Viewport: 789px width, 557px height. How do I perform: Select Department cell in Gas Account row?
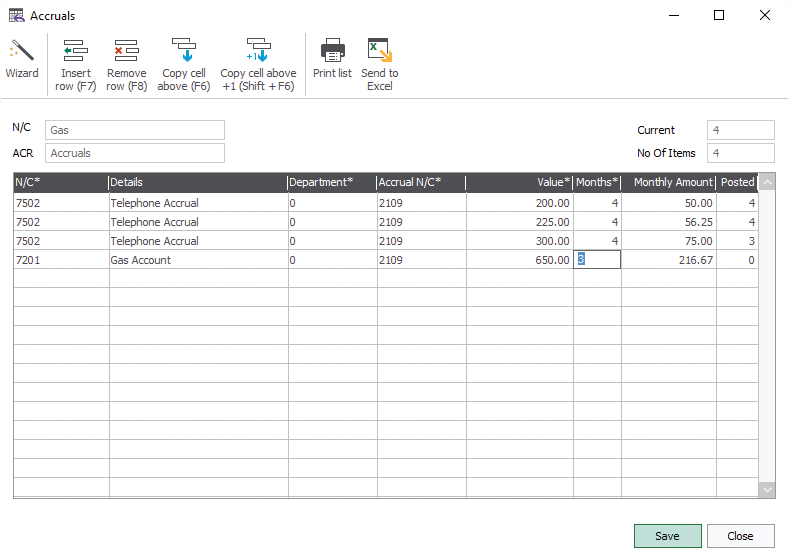click(333, 260)
